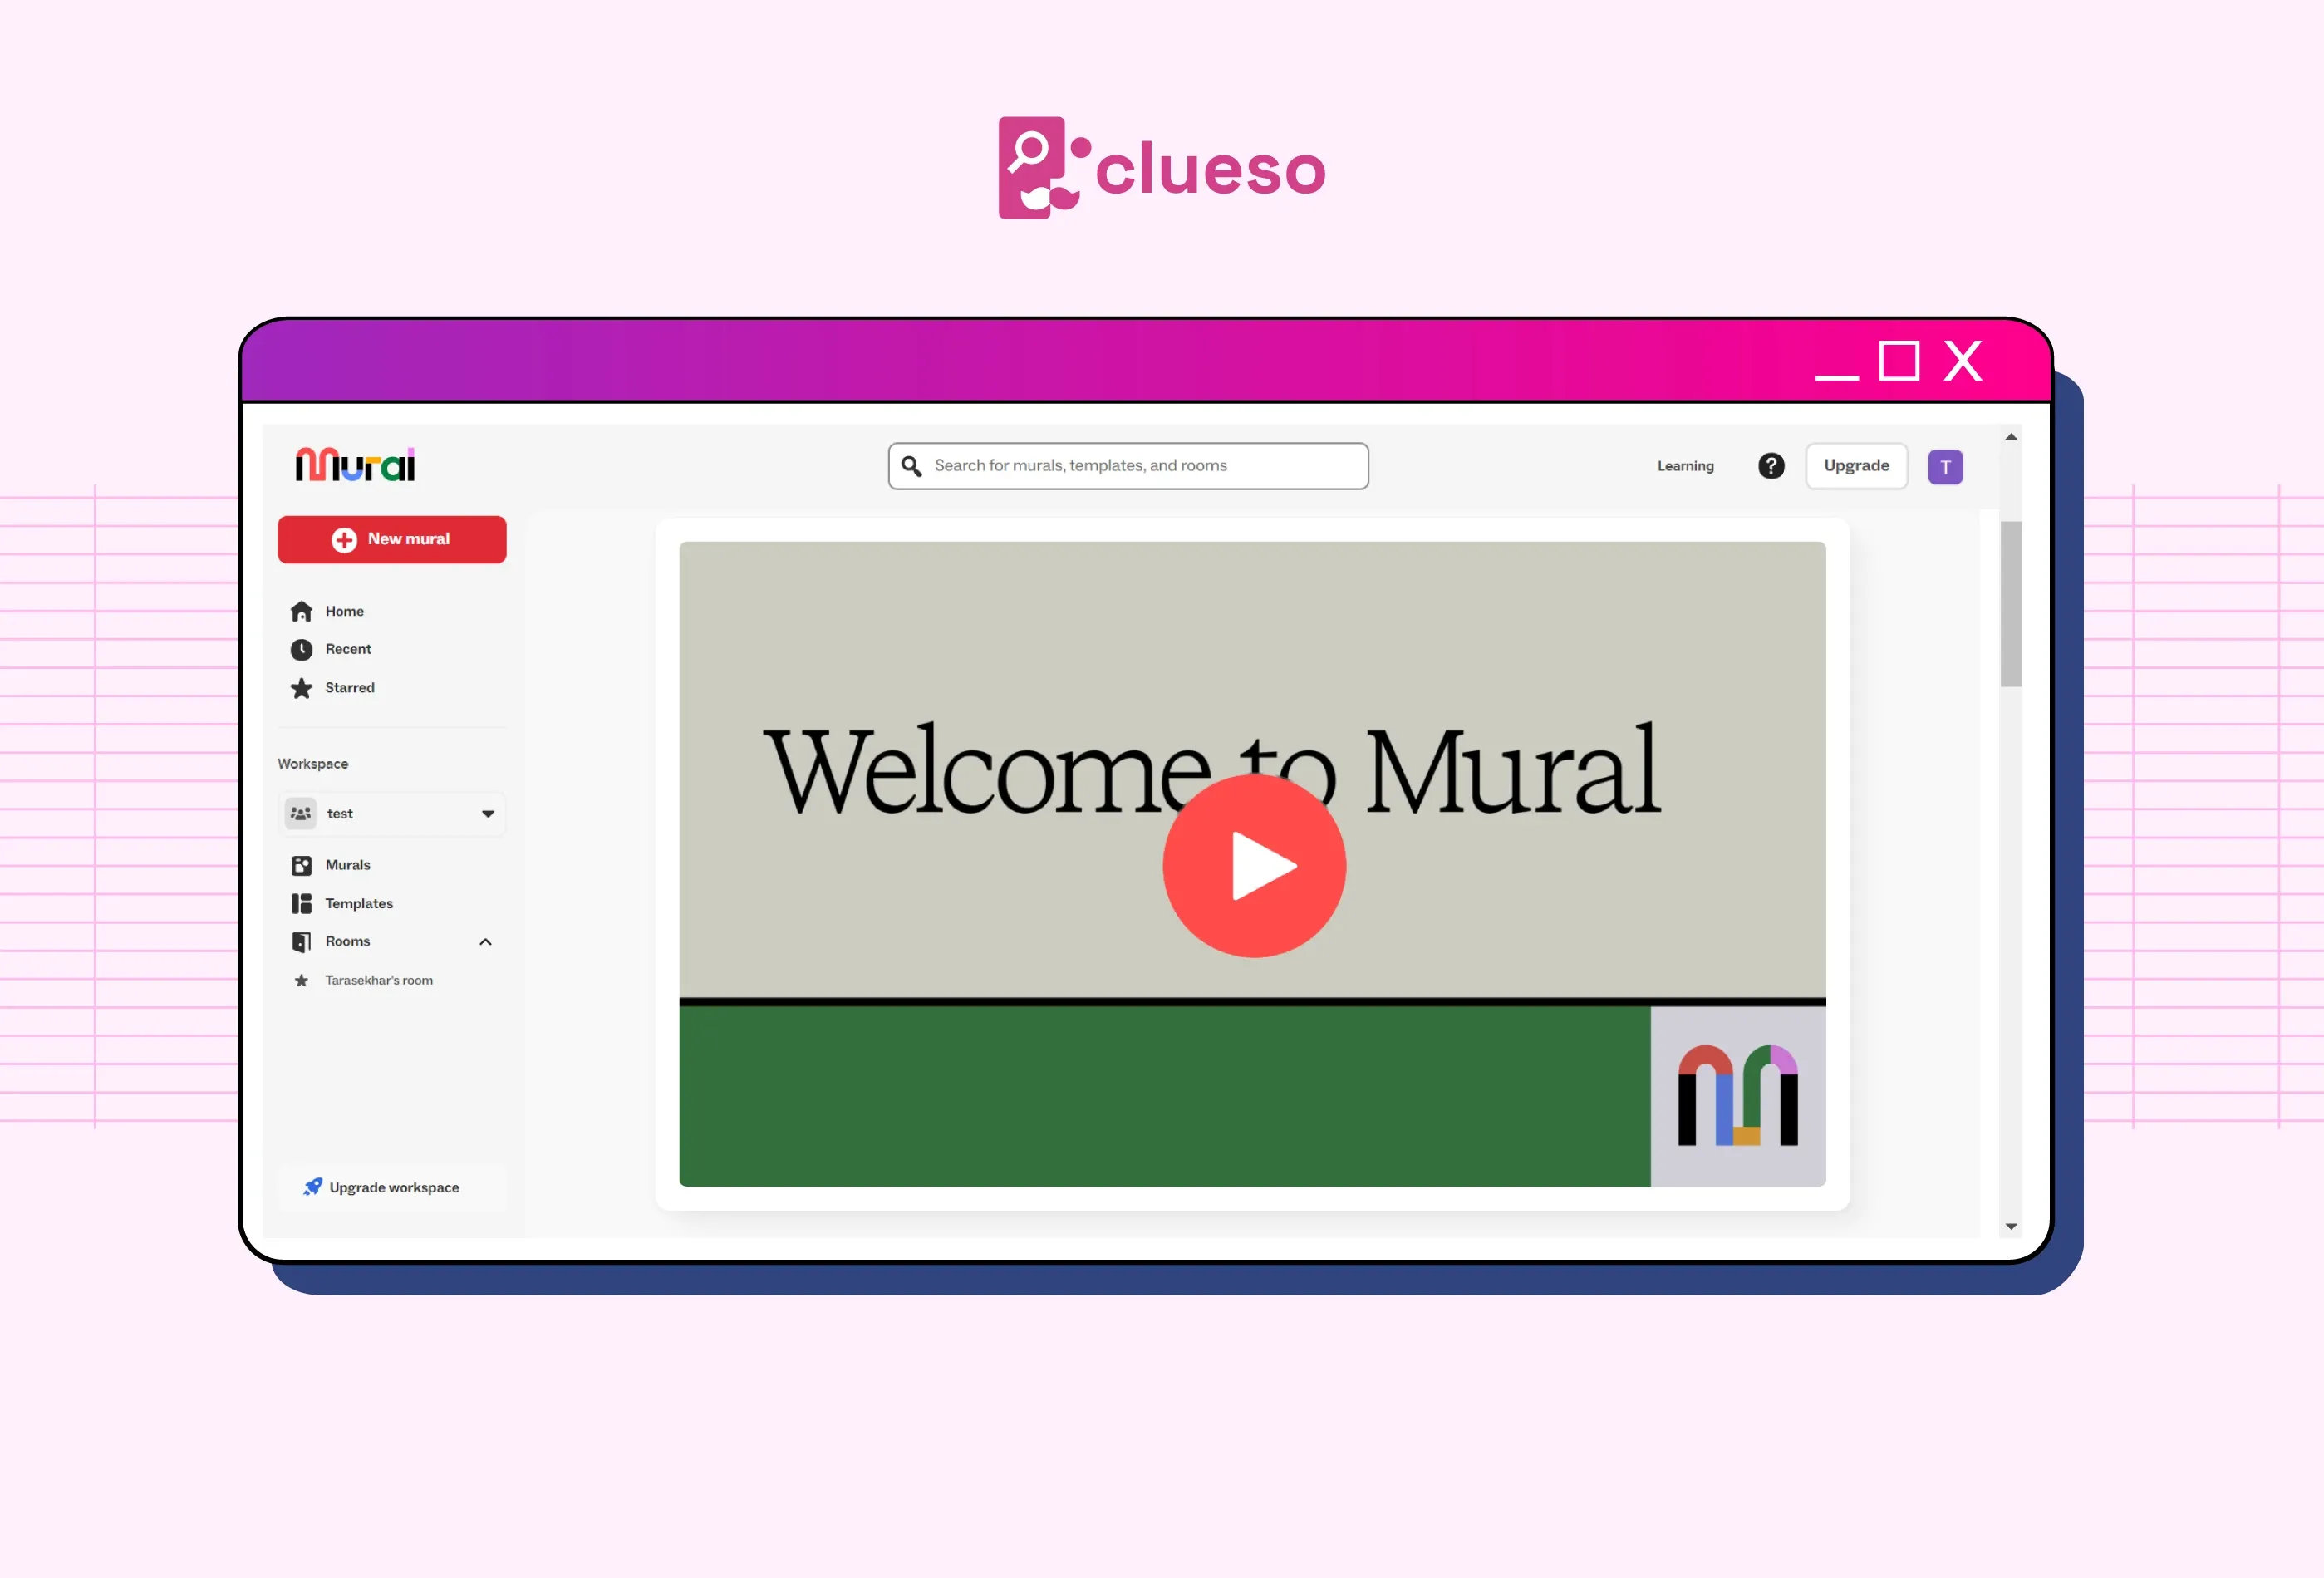
Task: Click the Rooms door icon
Action: pos(301,942)
